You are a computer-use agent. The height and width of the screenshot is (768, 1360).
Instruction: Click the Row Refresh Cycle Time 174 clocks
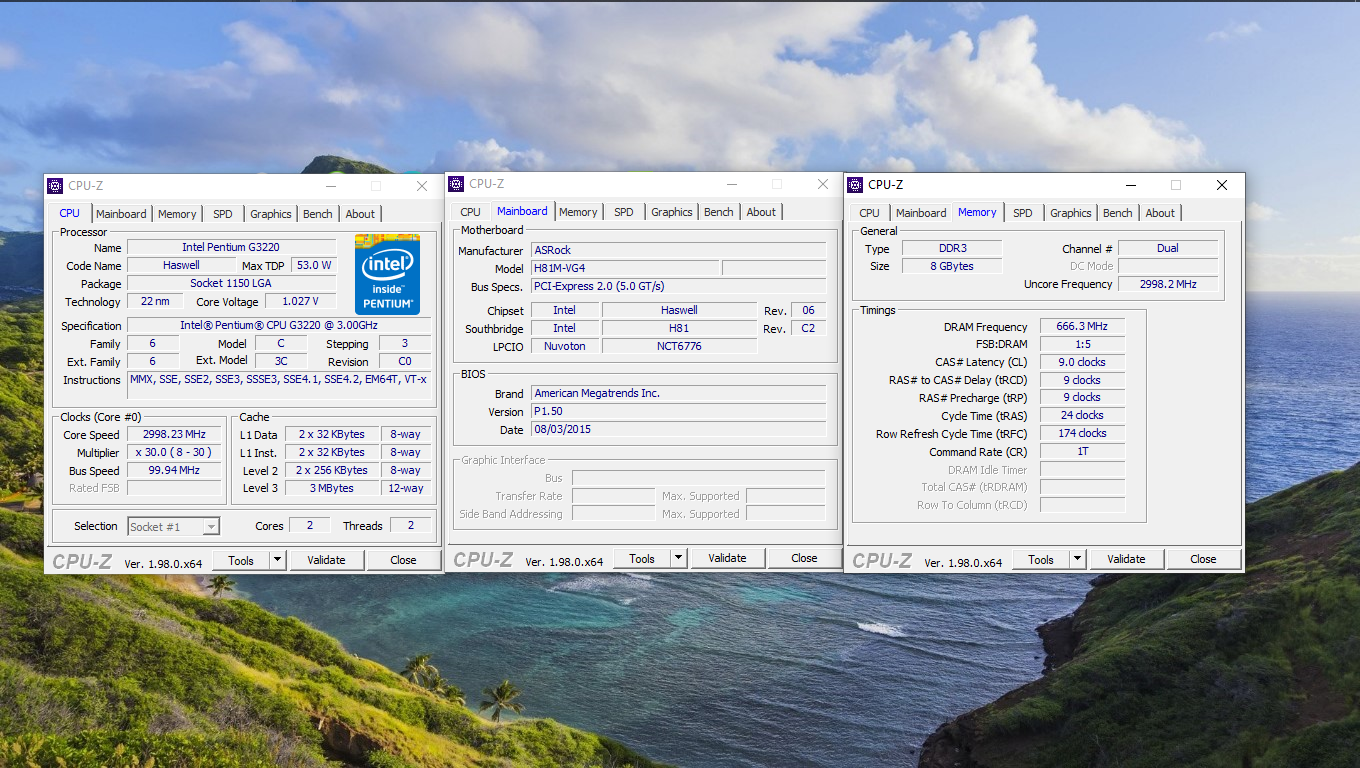click(1082, 433)
